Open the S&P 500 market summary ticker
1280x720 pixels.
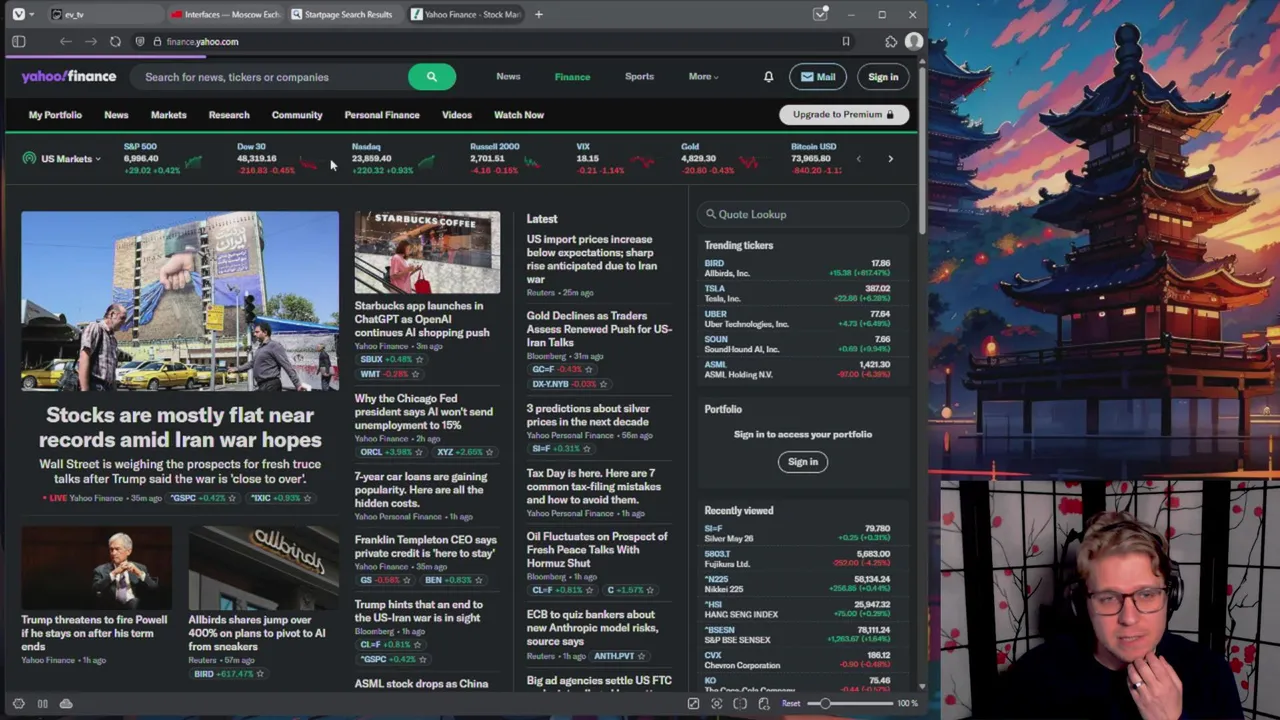(165, 159)
